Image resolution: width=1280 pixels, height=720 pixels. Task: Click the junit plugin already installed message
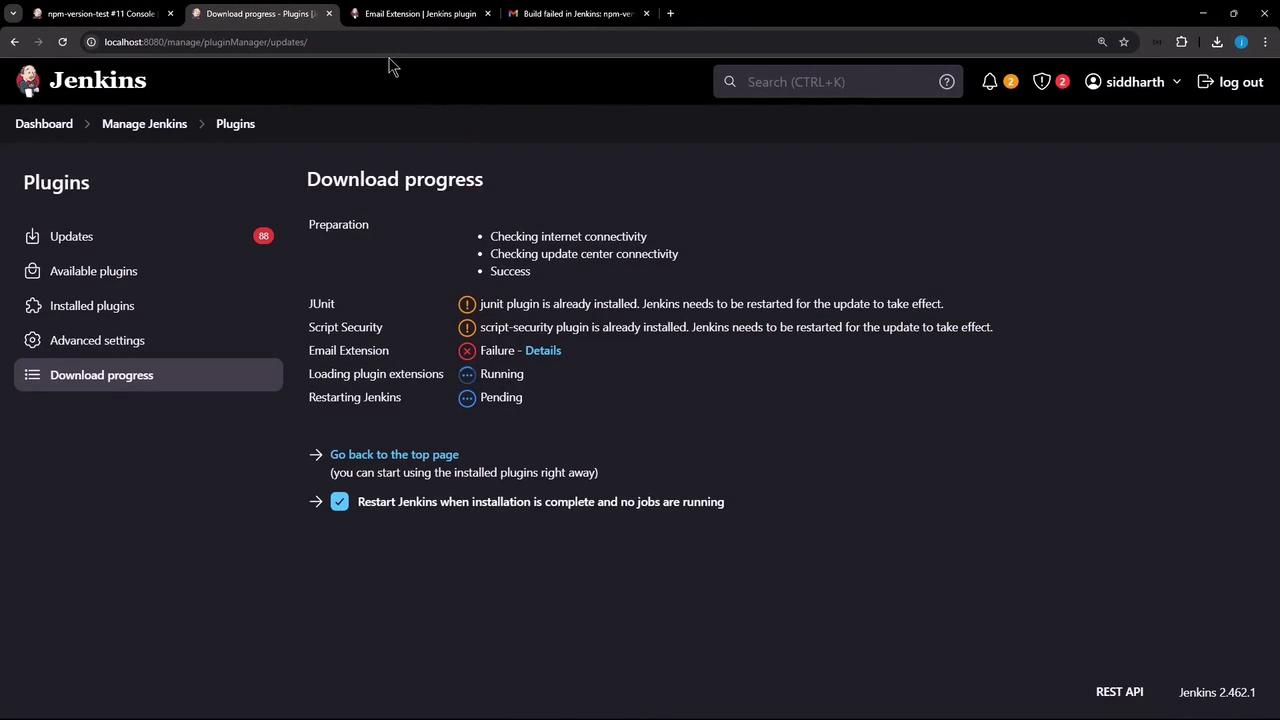coord(712,304)
